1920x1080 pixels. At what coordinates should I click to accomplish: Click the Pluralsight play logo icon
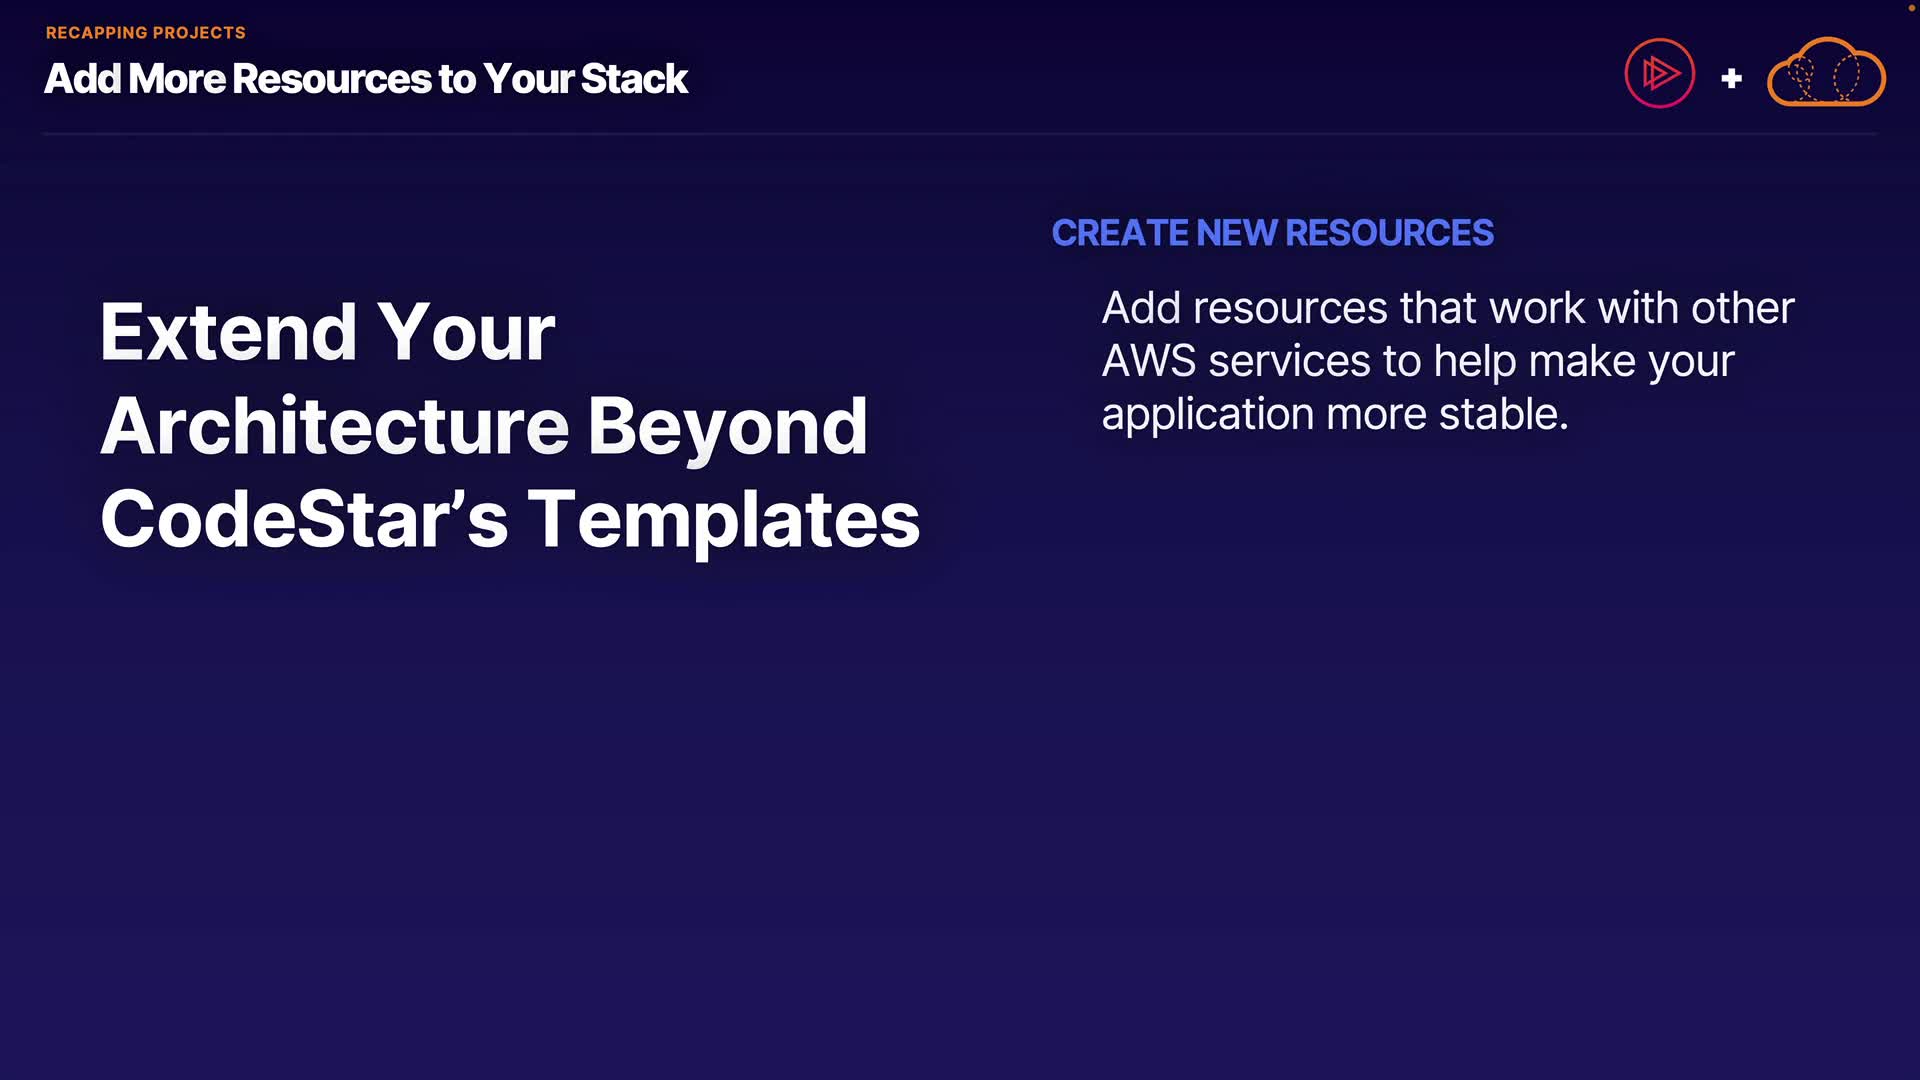click(1659, 73)
